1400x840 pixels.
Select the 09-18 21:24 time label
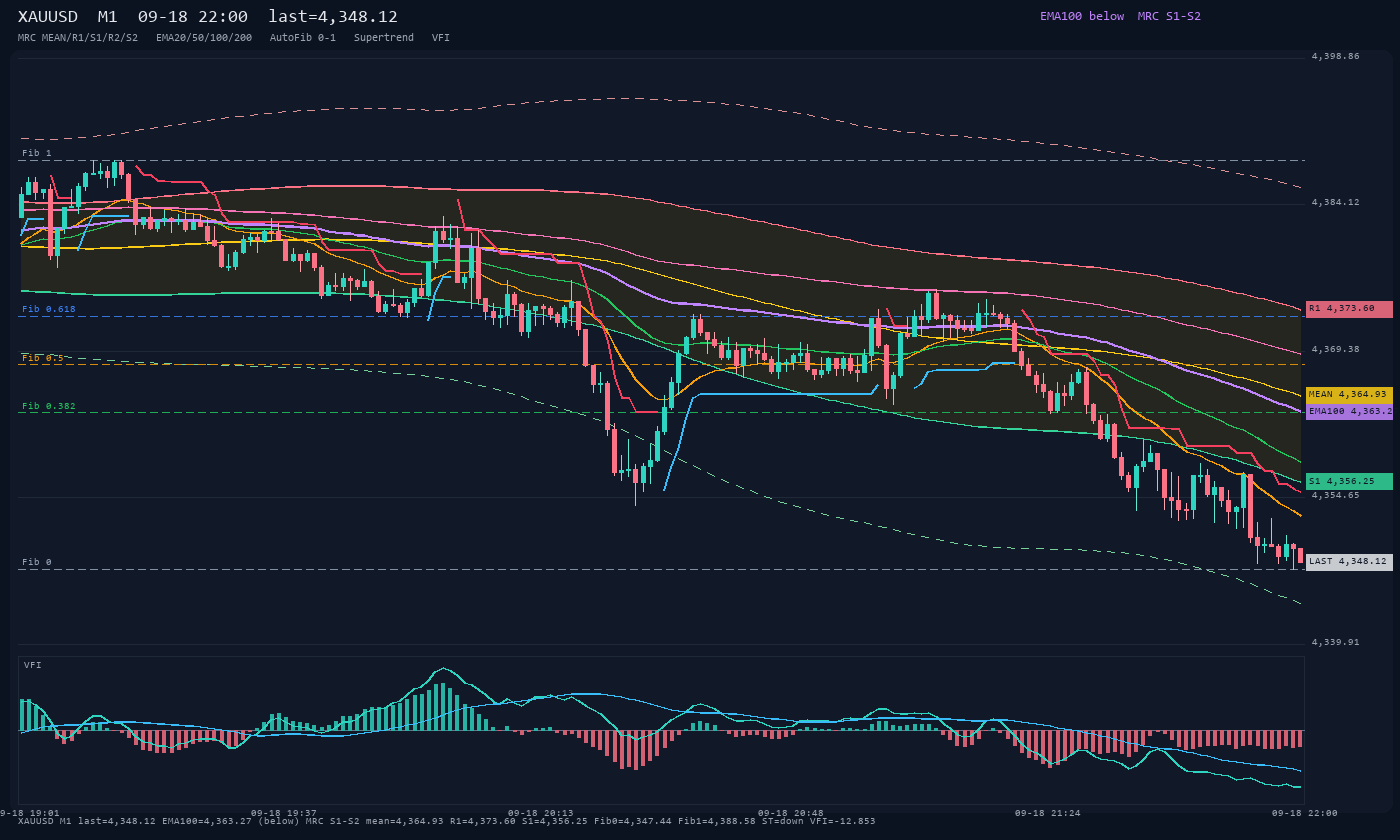pos(1048,813)
